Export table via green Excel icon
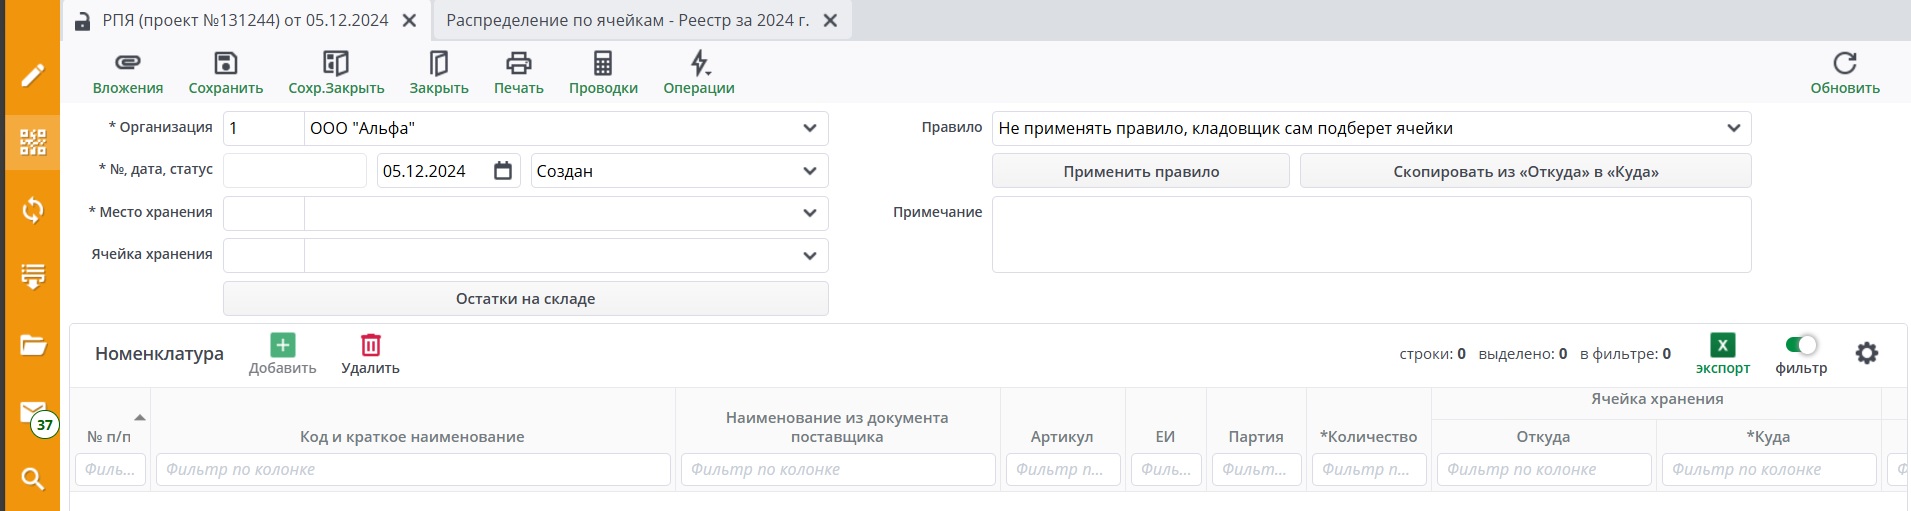Viewport: 1911px width, 511px height. point(1722,346)
